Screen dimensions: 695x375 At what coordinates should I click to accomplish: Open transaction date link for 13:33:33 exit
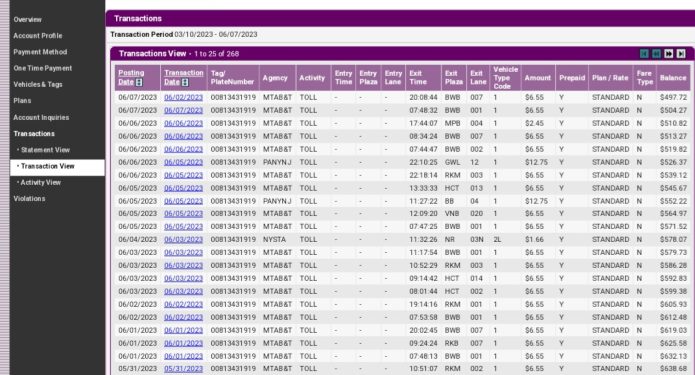coord(184,188)
